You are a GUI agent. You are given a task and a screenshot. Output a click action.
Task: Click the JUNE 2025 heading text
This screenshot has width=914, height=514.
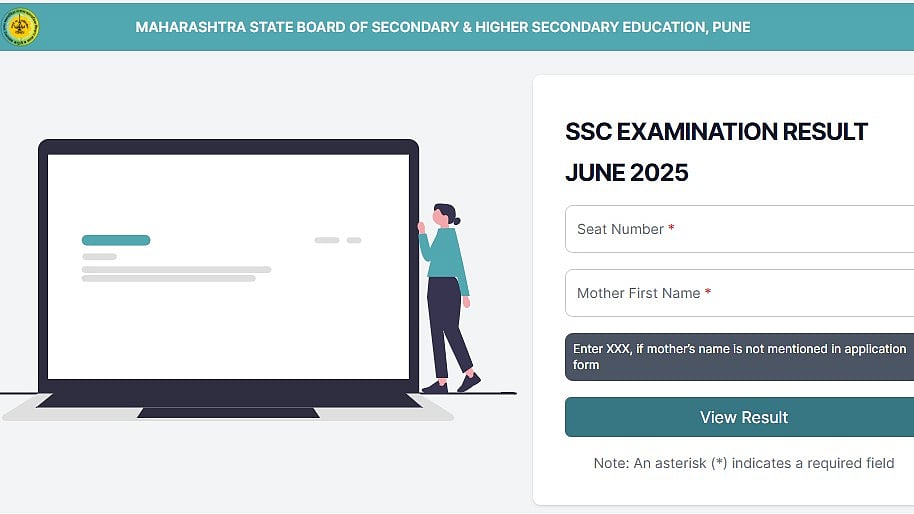[x=627, y=173]
